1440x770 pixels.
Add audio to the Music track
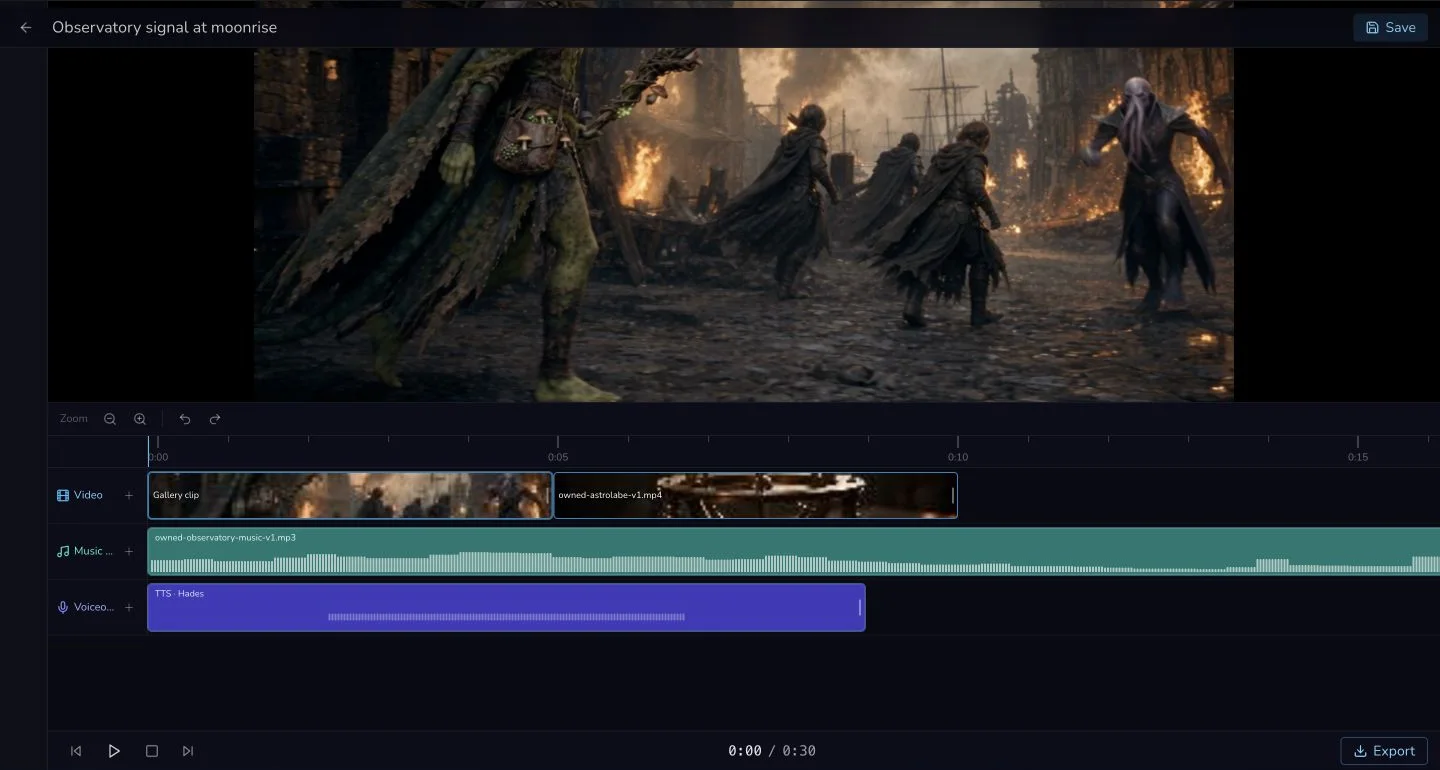pos(129,551)
